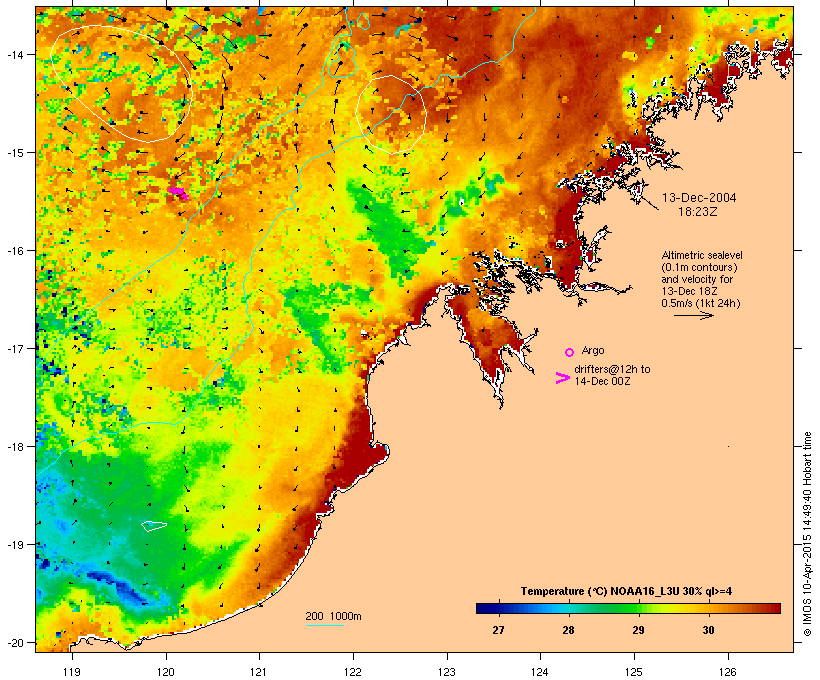Click the latitude axis label '-18'
Image resolution: width=820 pixels, height=680 pixels.
click(x=14, y=446)
